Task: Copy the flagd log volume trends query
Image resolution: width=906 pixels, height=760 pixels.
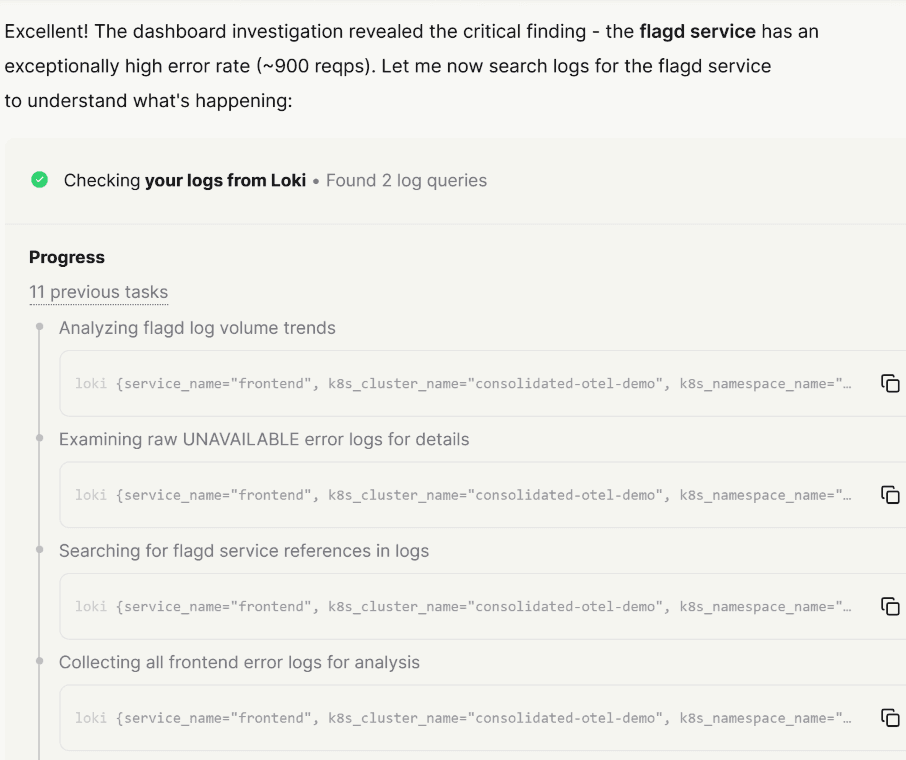Action: pyautogui.click(x=889, y=383)
